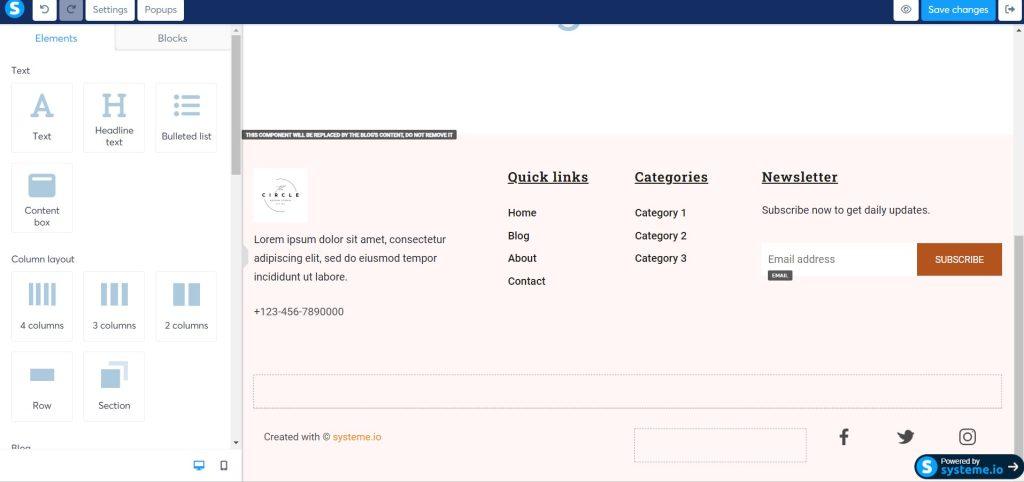This screenshot has height=482, width=1024.
Task: Click the blog content placeholder label
Action: click(x=349, y=135)
